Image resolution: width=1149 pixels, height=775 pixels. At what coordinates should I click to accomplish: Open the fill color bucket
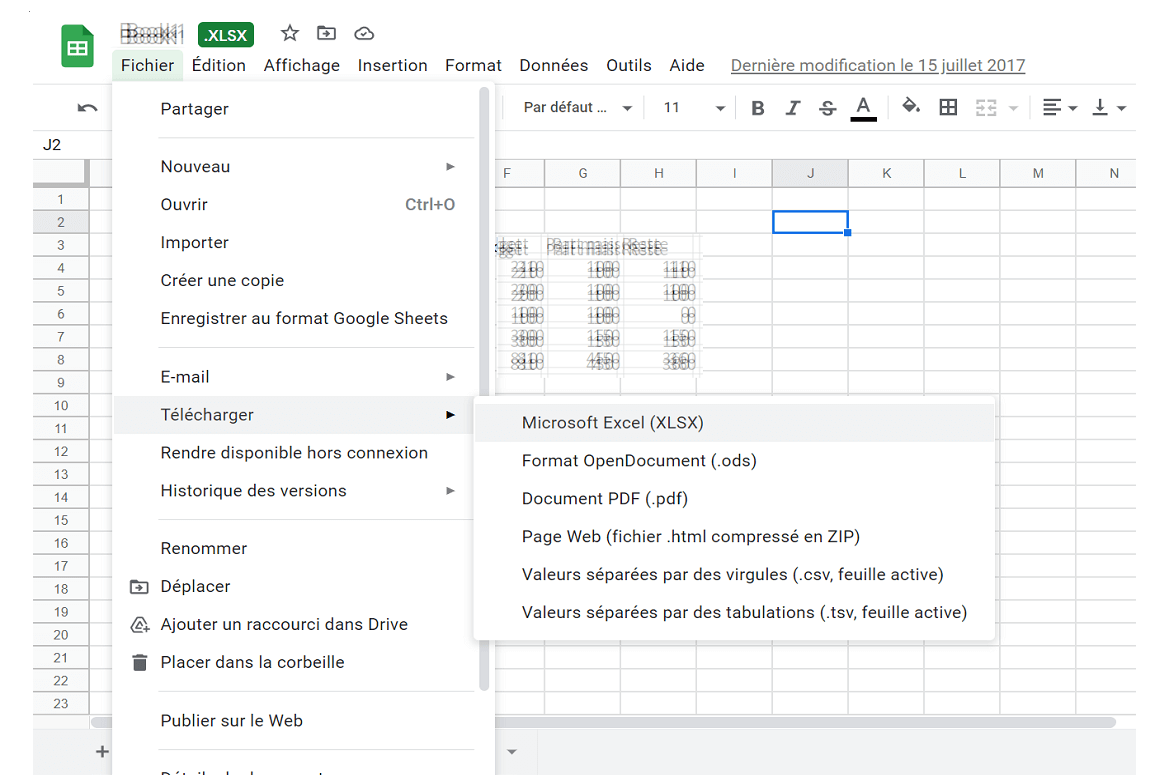click(910, 107)
